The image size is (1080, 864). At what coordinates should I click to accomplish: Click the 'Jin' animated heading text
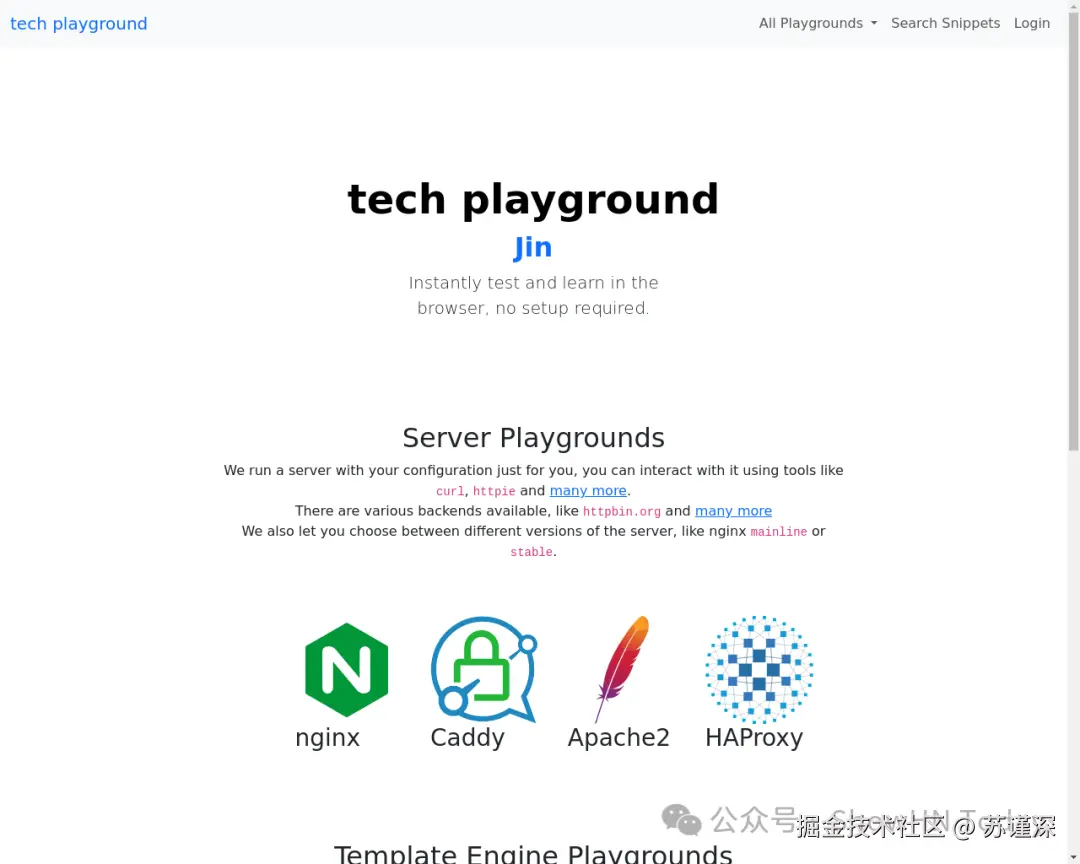533,247
